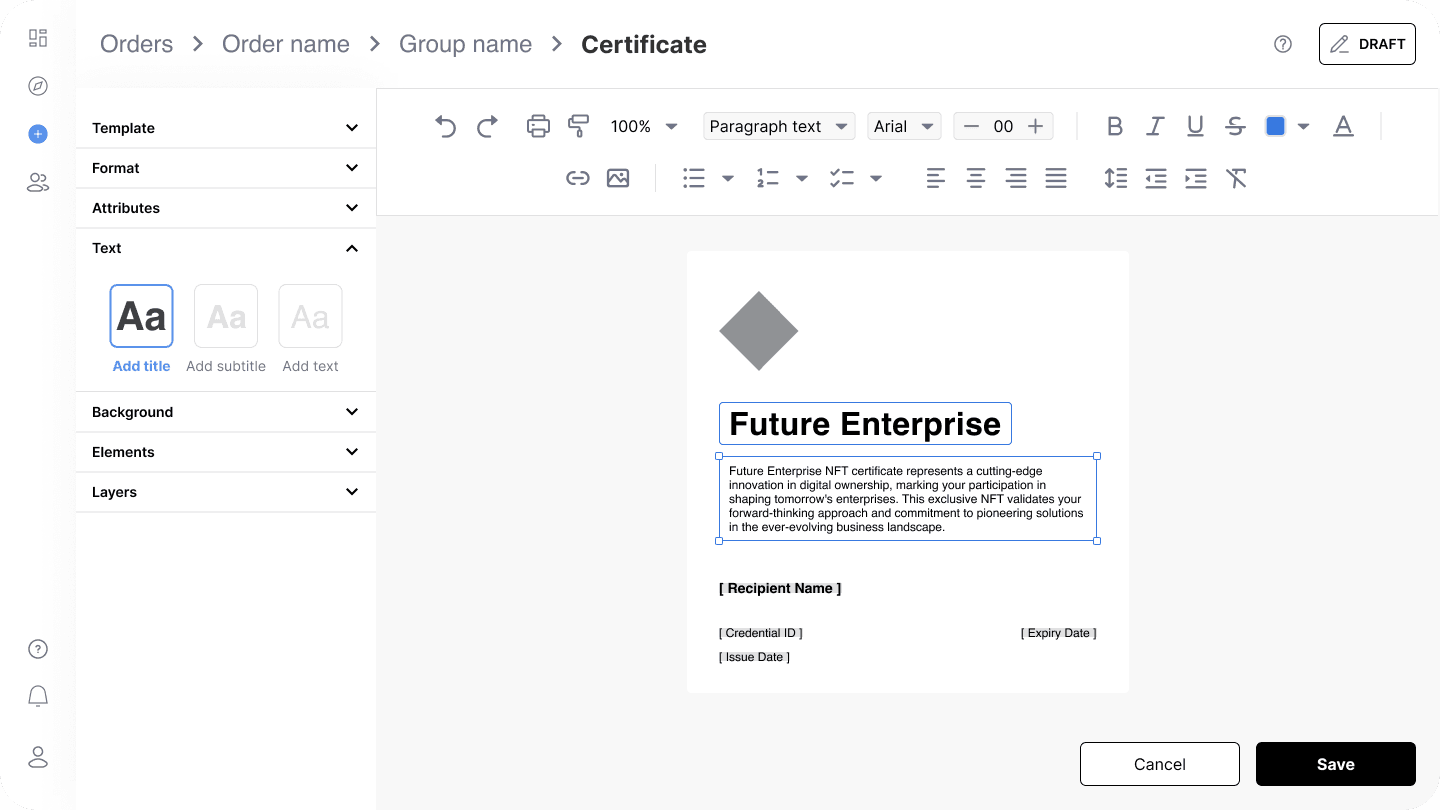Viewport: 1440px width, 810px height.
Task: Click the Line spacing icon
Action: (1116, 178)
